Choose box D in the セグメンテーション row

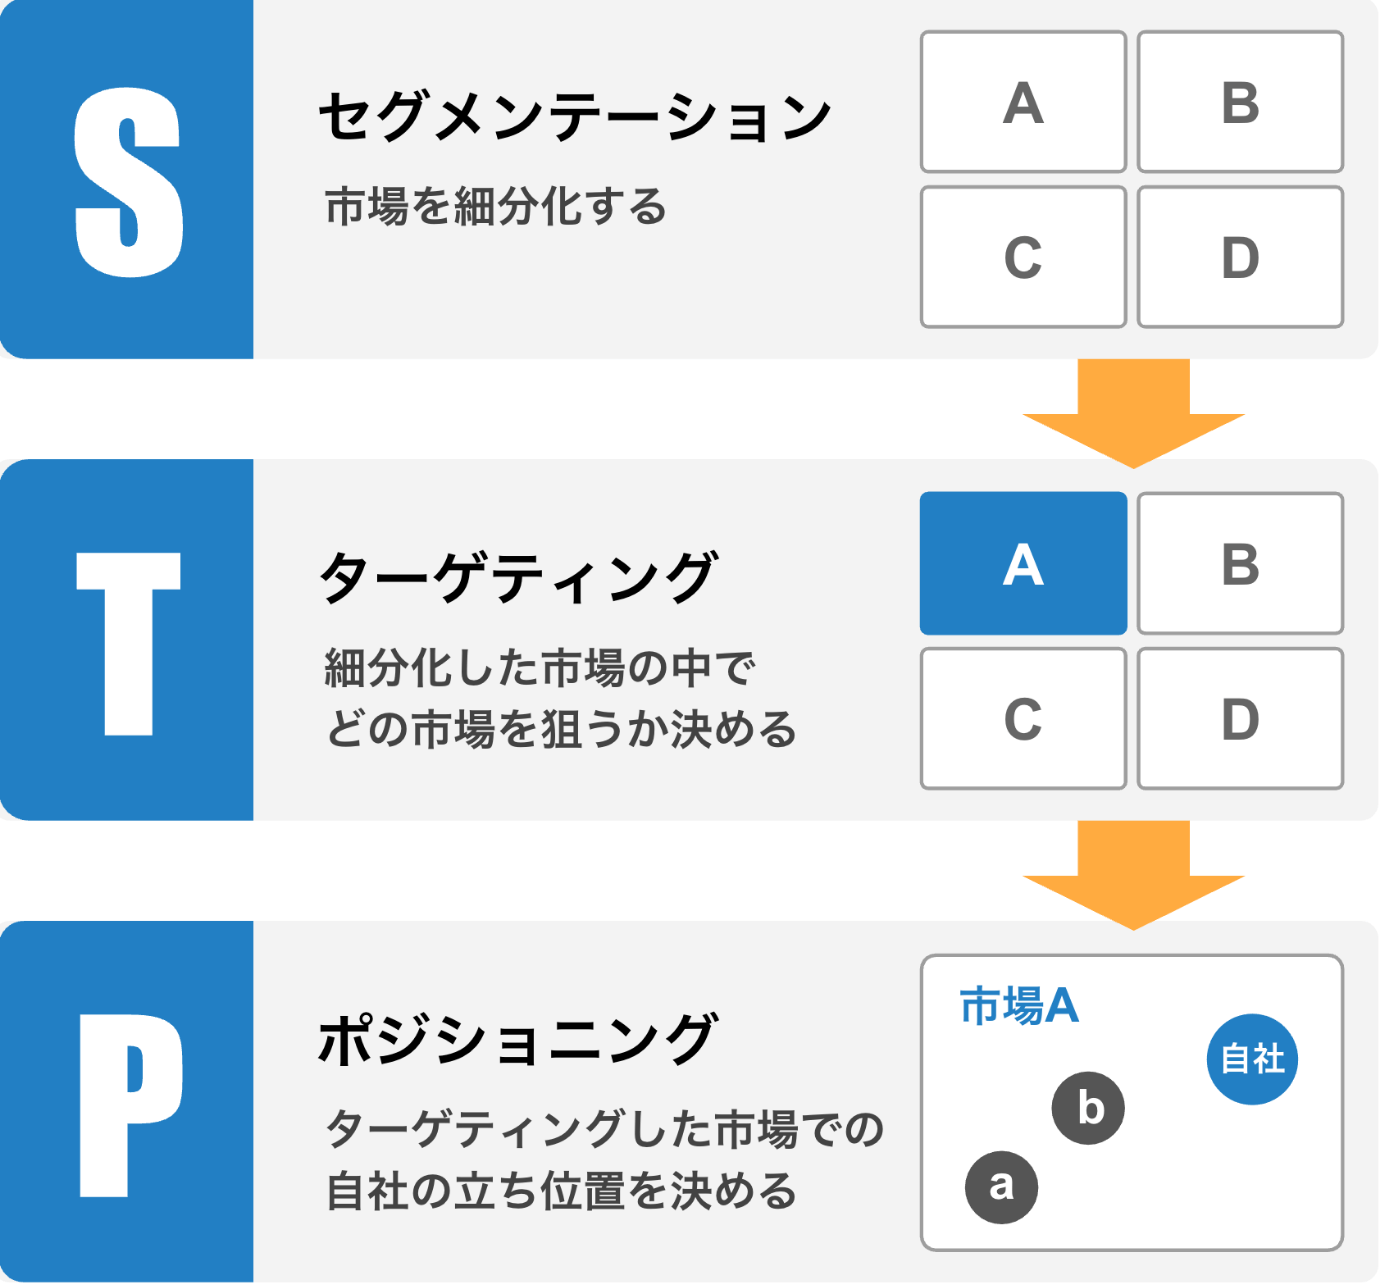[1240, 257]
